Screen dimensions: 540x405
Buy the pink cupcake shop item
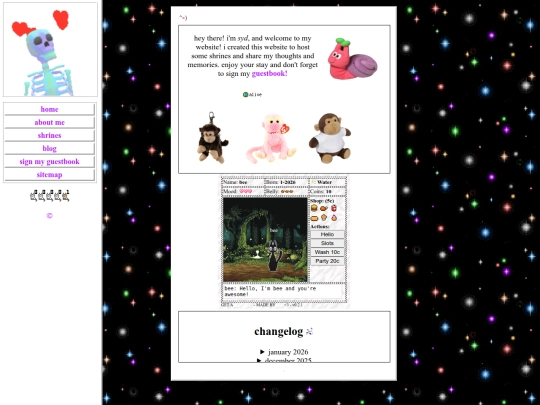click(334, 218)
